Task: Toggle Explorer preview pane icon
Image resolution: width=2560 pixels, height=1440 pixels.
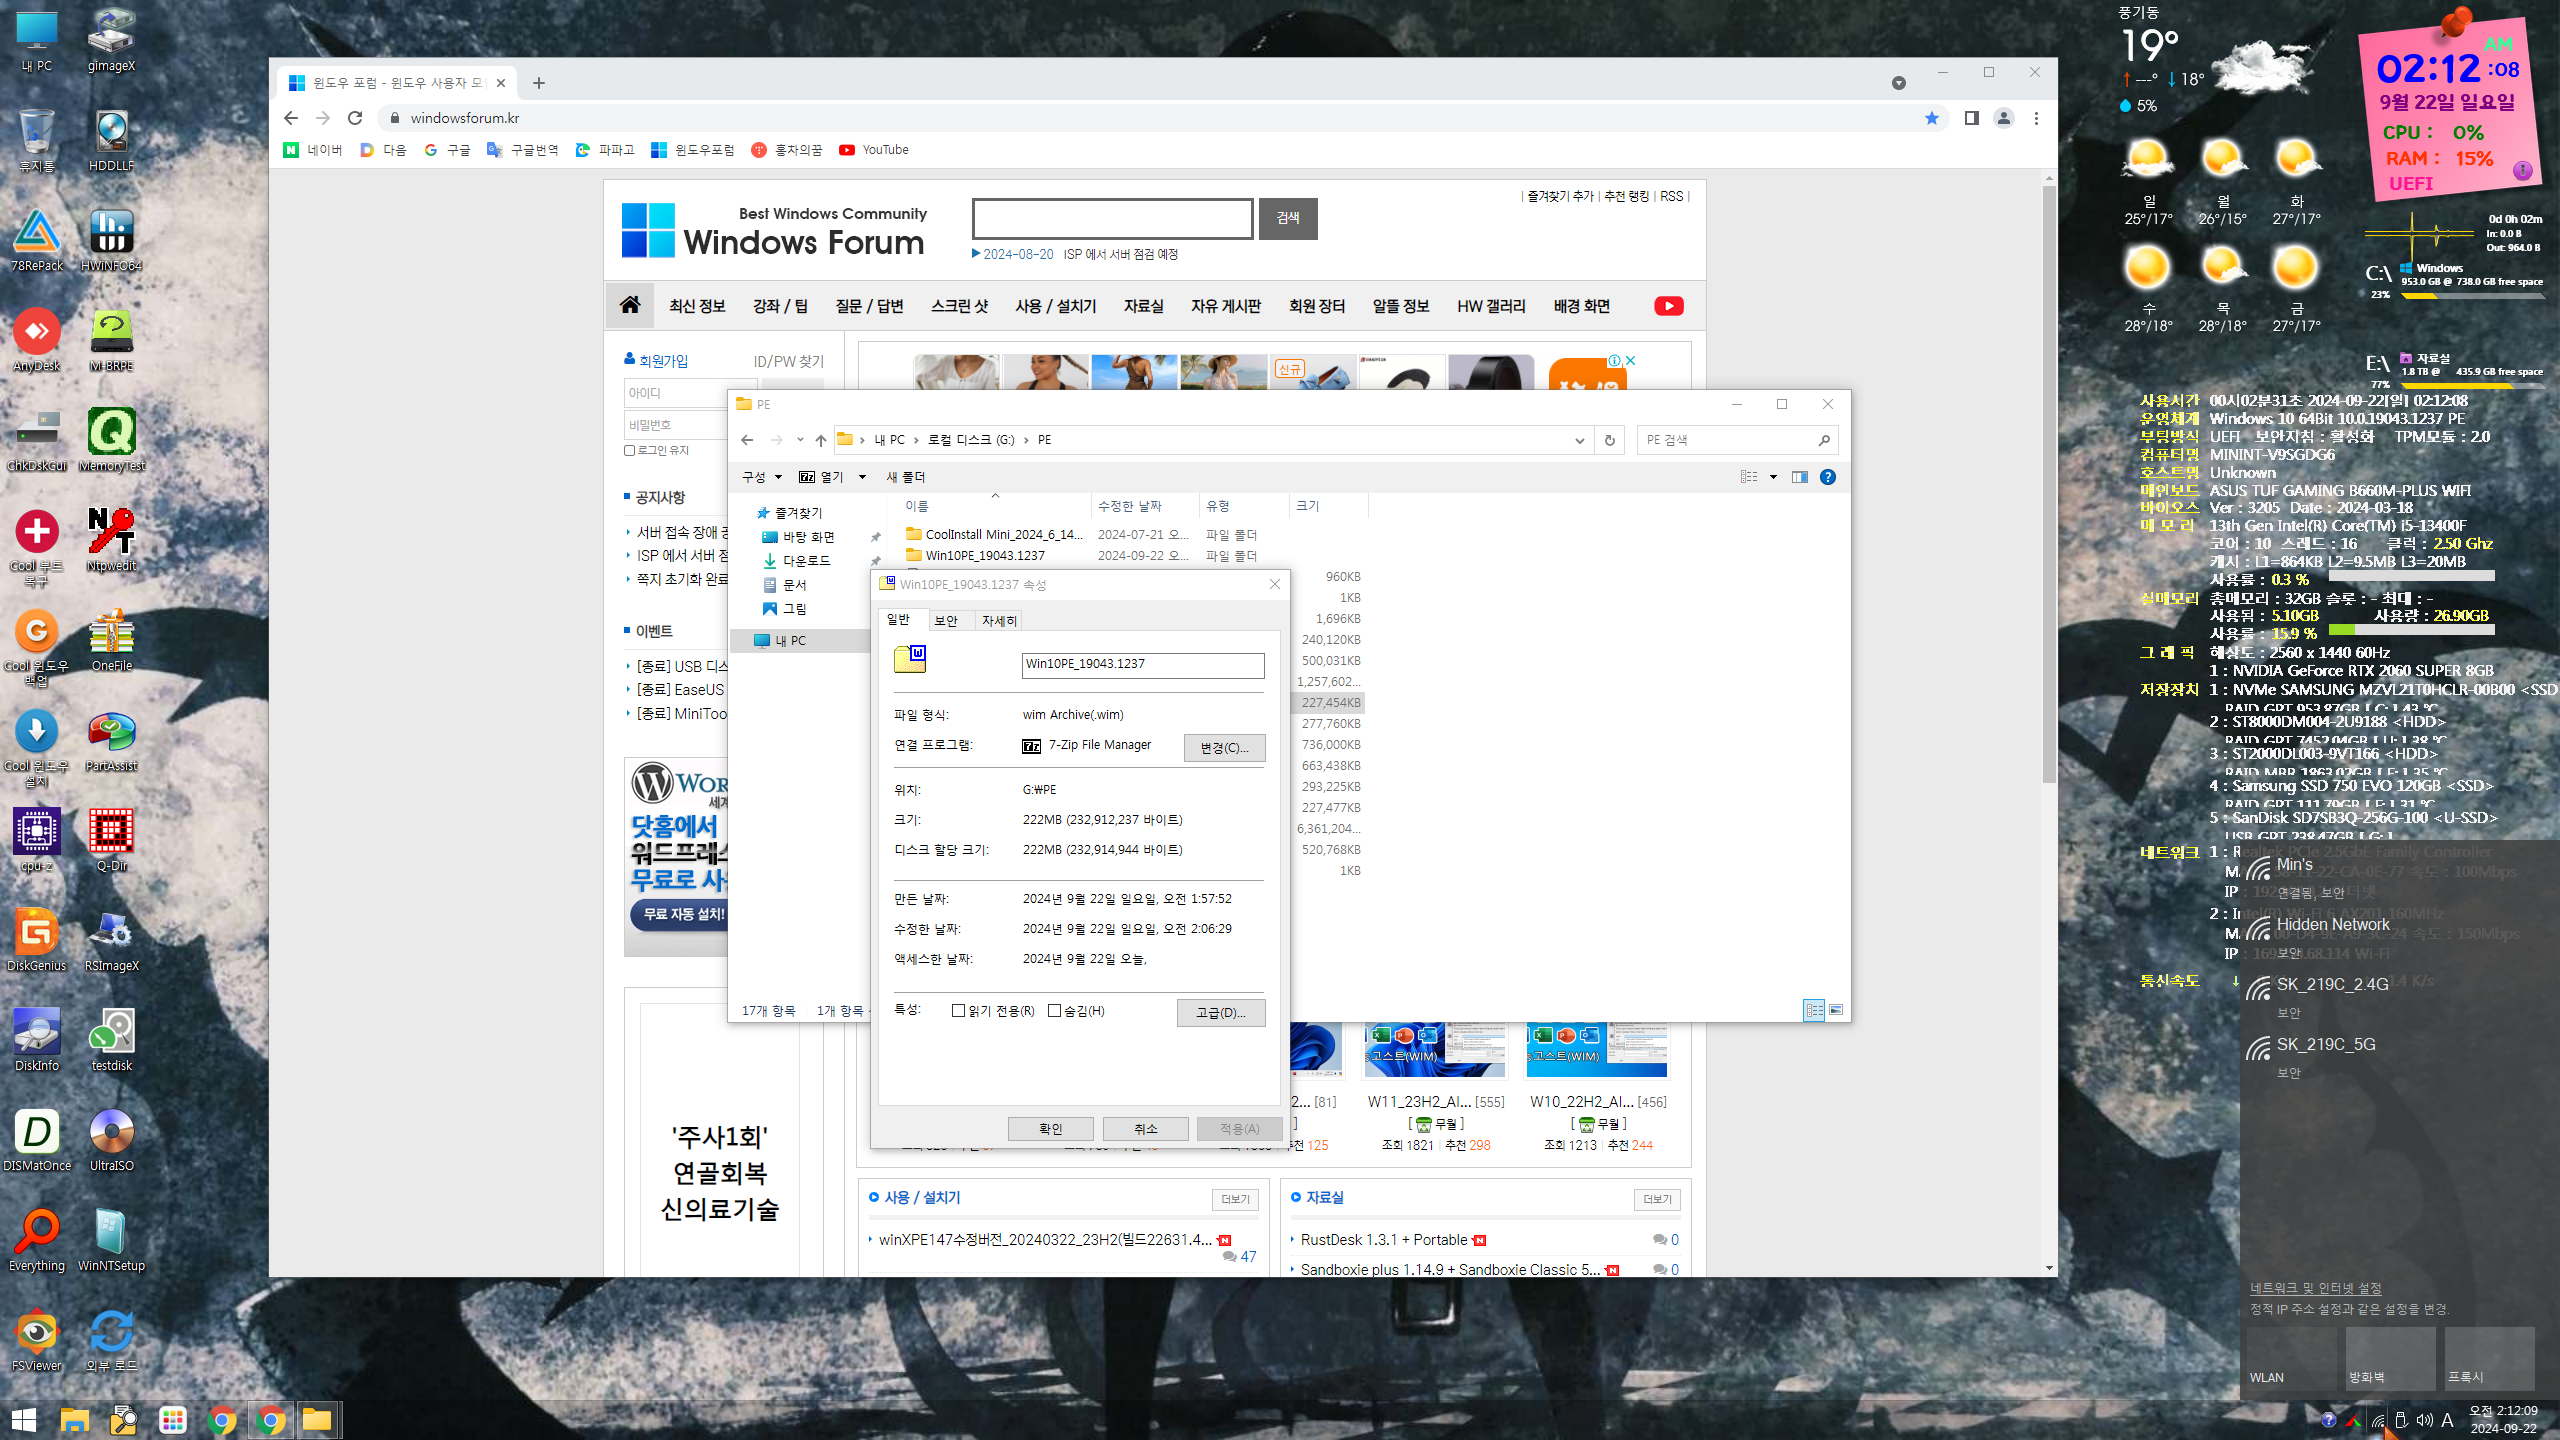Action: coord(1800,477)
